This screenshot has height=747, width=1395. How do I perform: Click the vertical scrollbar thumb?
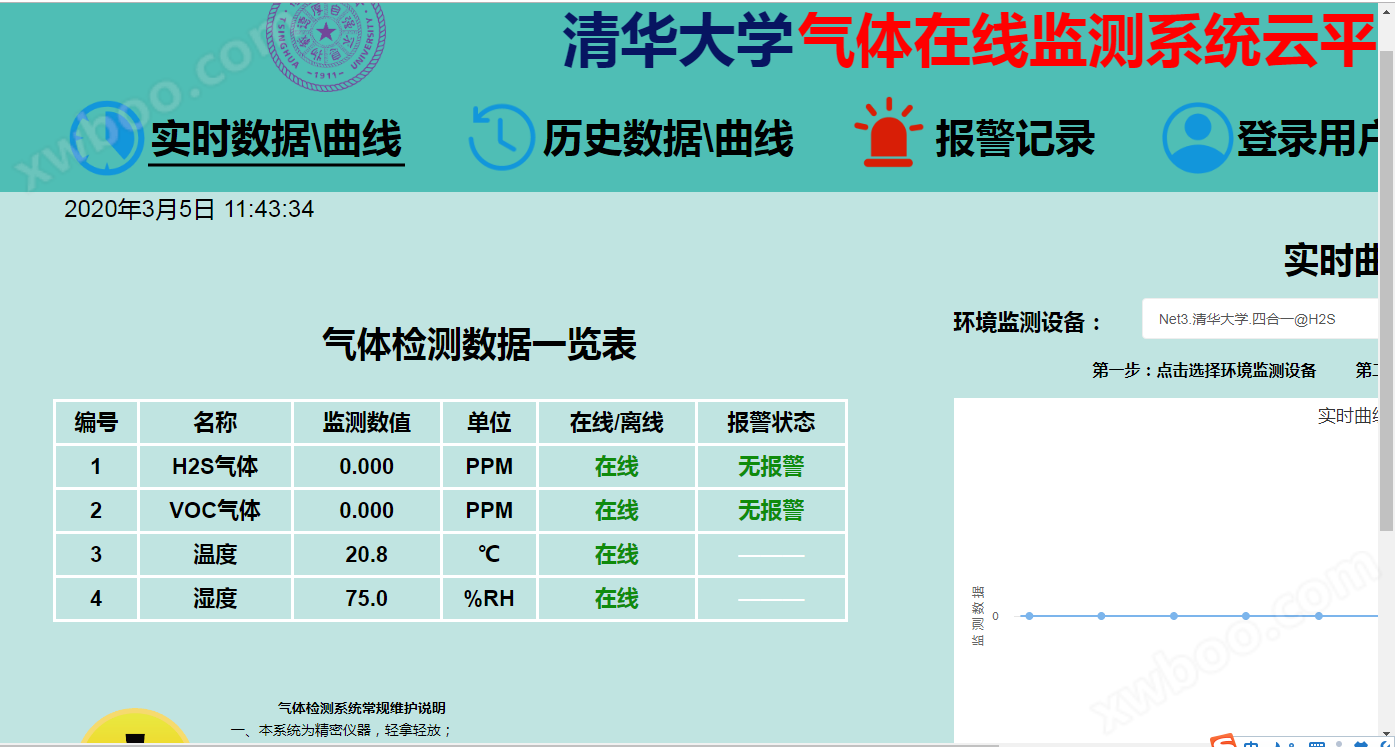click(x=1387, y=289)
